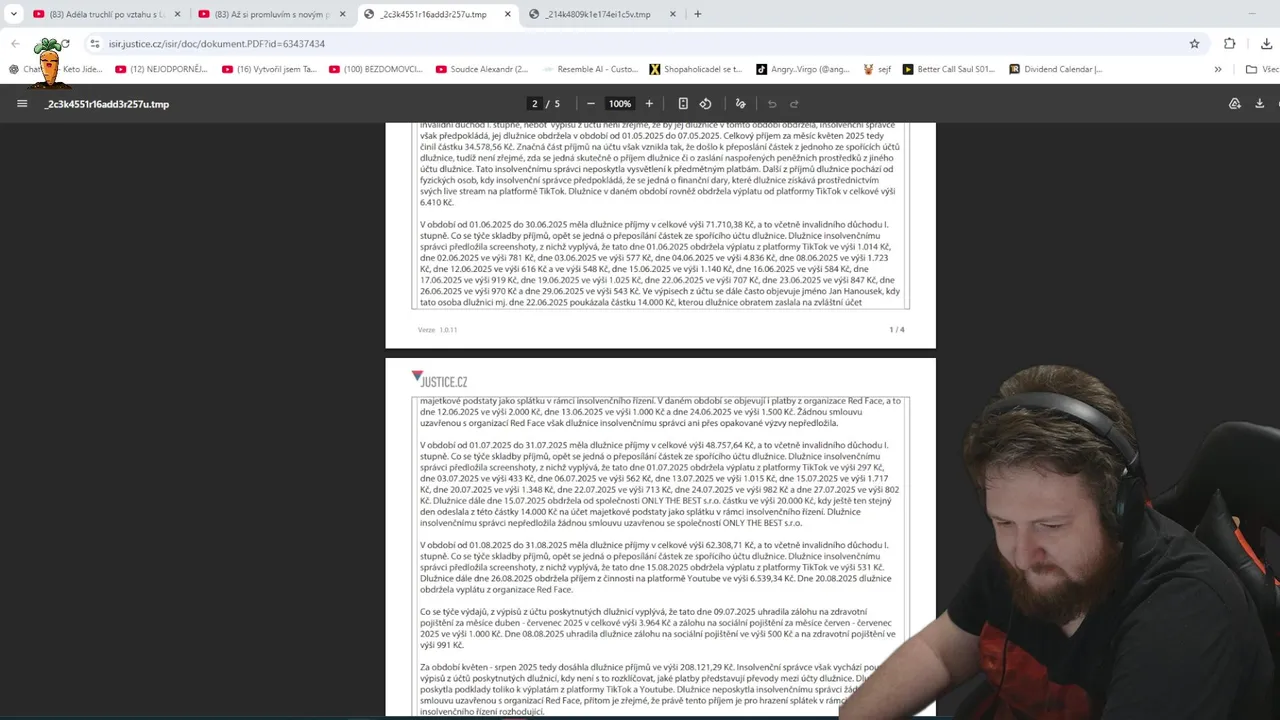1280x720 pixels.
Task: Close the _2c3k4551r16add3r257u.tmp tab
Action: click(x=507, y=14)
